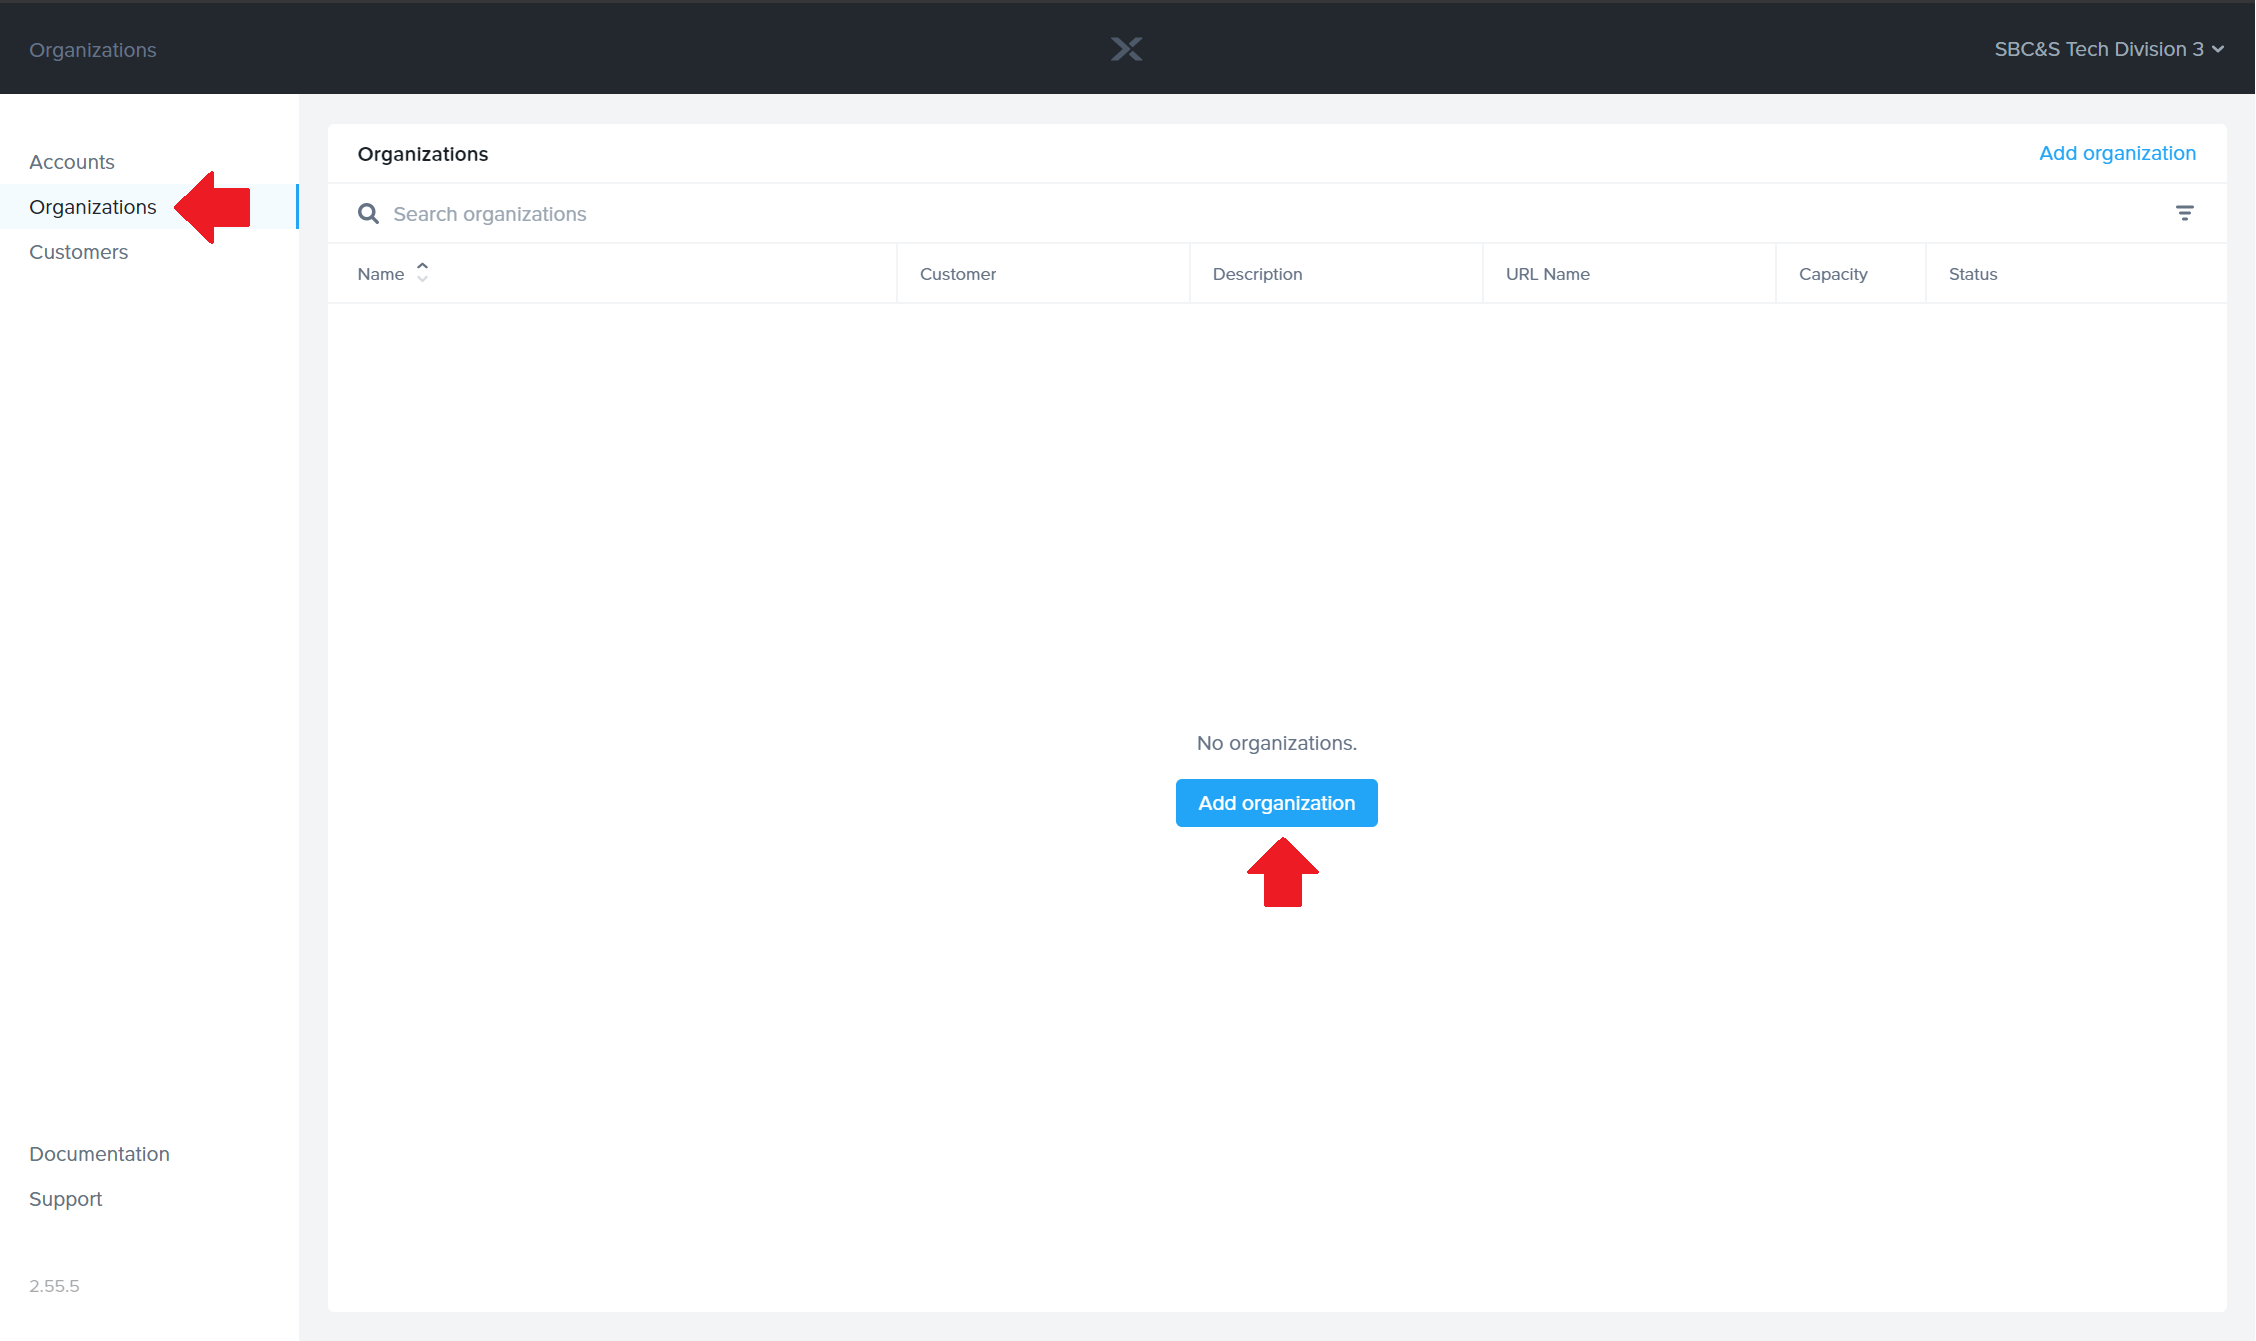Image resolution: width=2256 pixels, height=1341 pixels.
Task: Open the Support link in sidebar
Action: 66,1199
